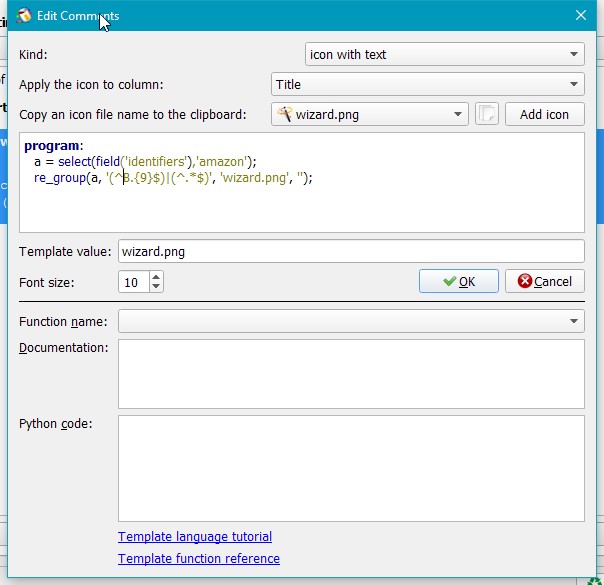Click 'amazon' string in the template code
The image size is (604, 585).
pyautogui.click(x=221, y=161)
